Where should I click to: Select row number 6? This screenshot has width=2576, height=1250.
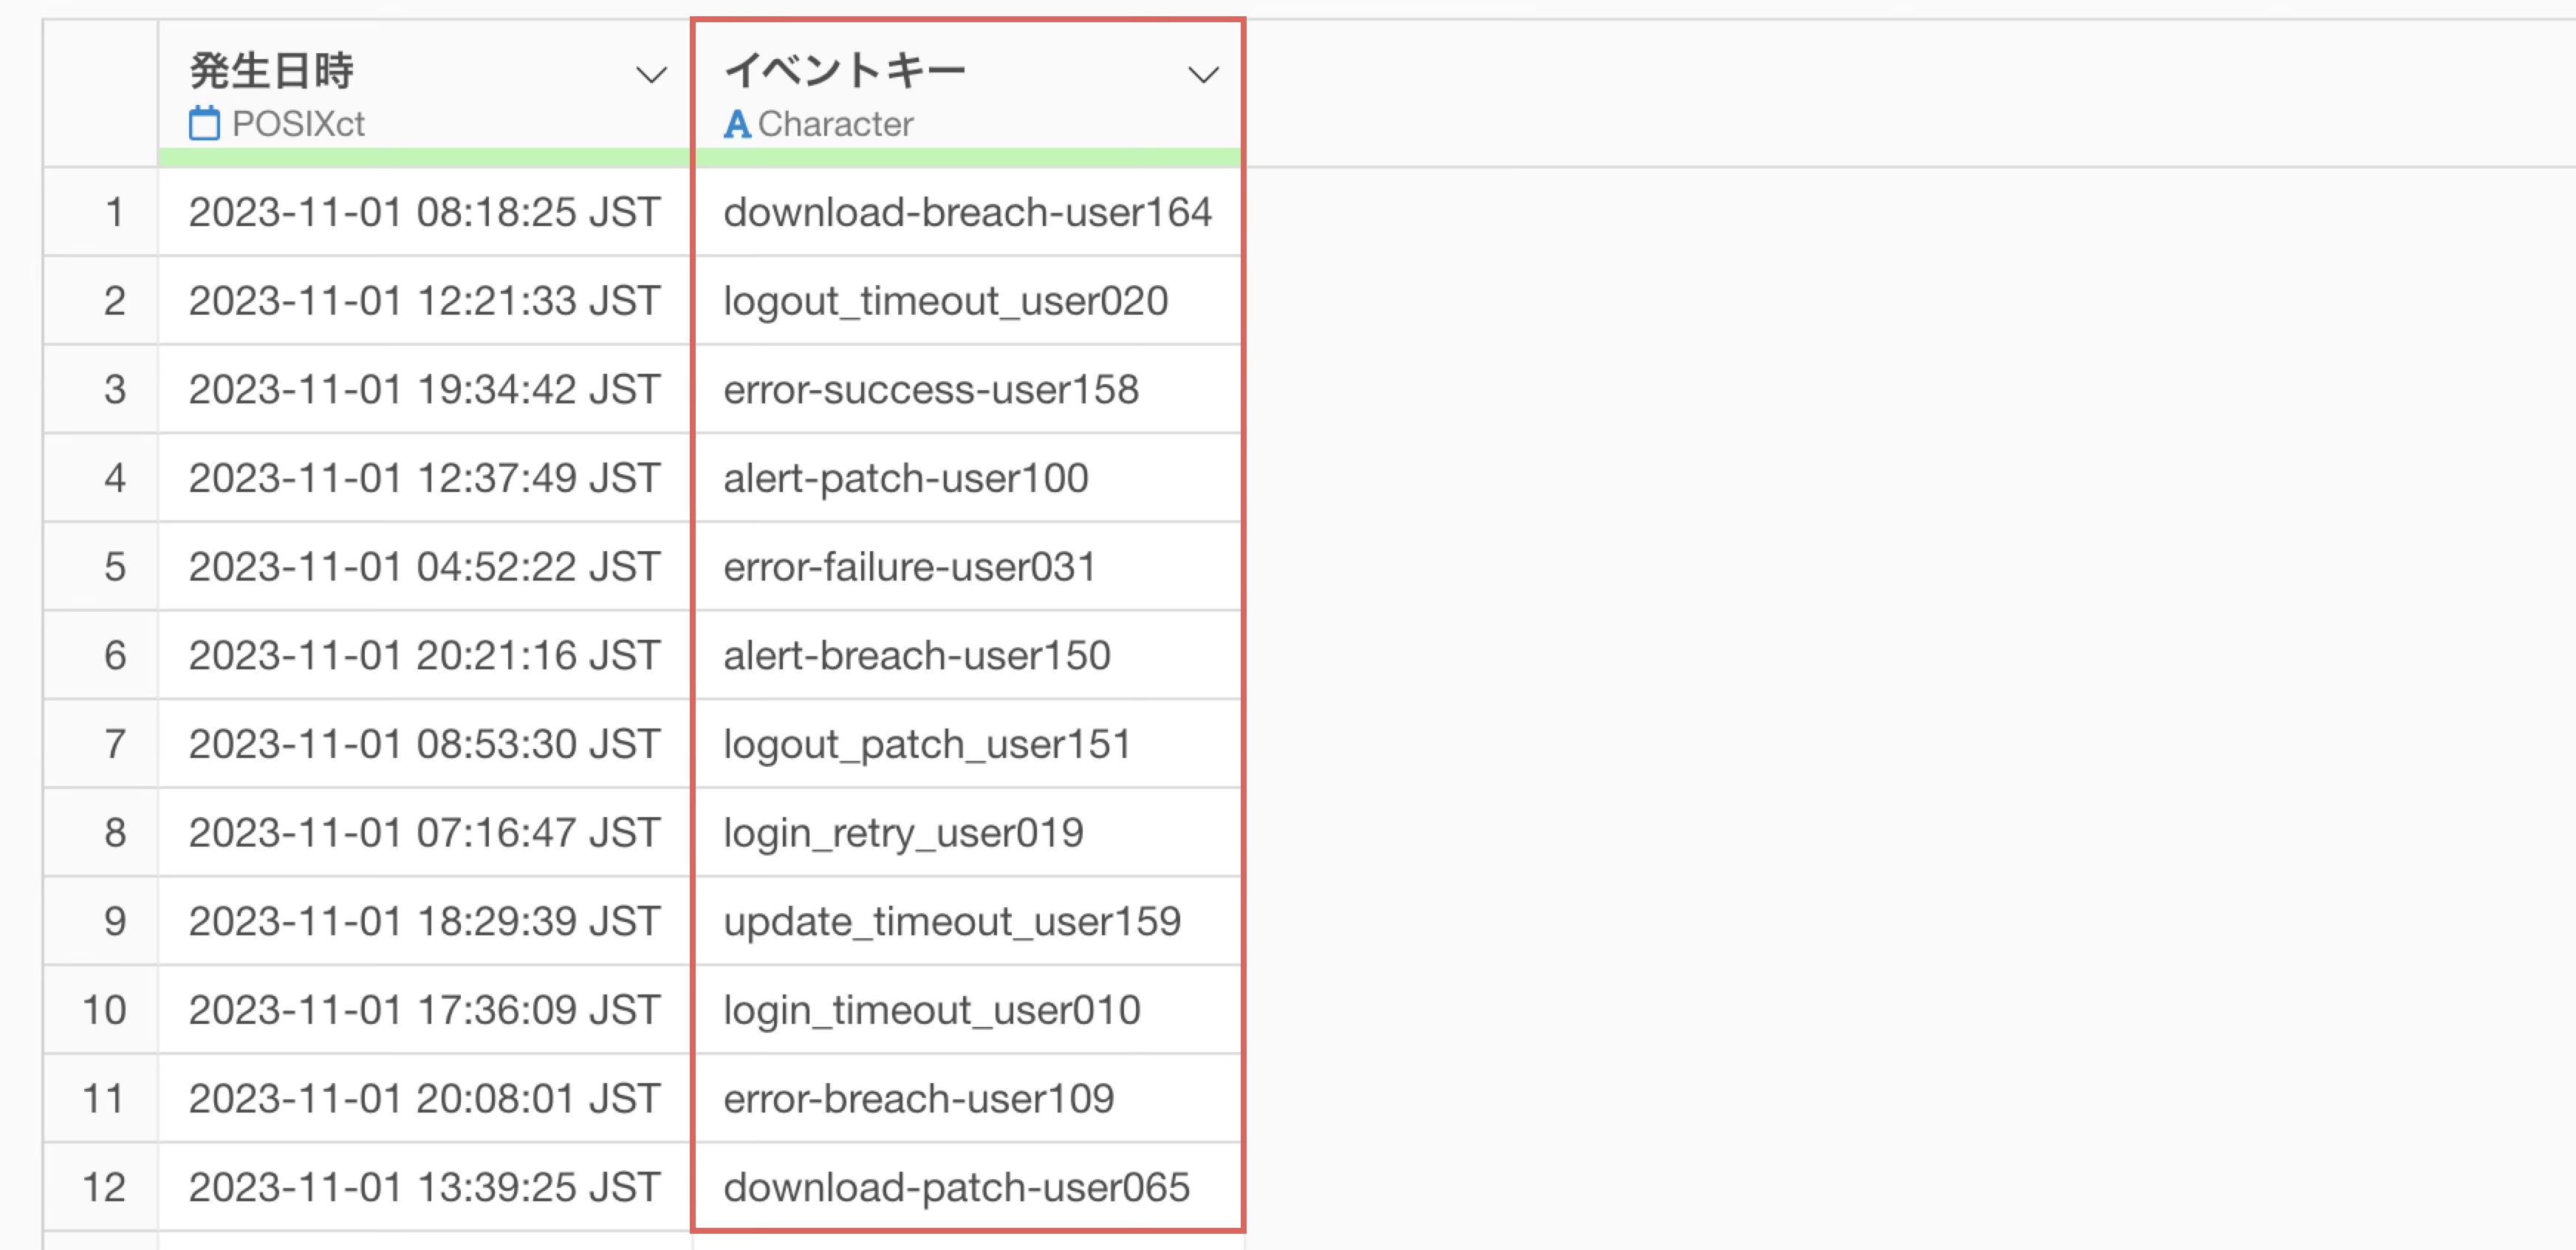[114, 656]
